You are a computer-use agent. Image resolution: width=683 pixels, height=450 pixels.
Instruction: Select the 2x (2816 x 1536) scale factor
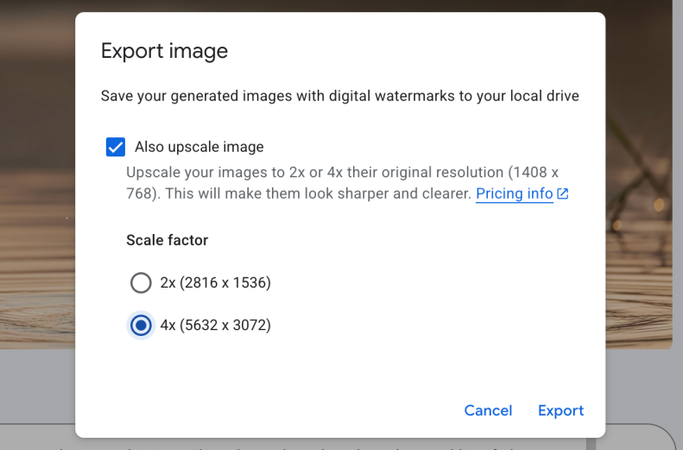pyautogui.click(x=141, y=283)
